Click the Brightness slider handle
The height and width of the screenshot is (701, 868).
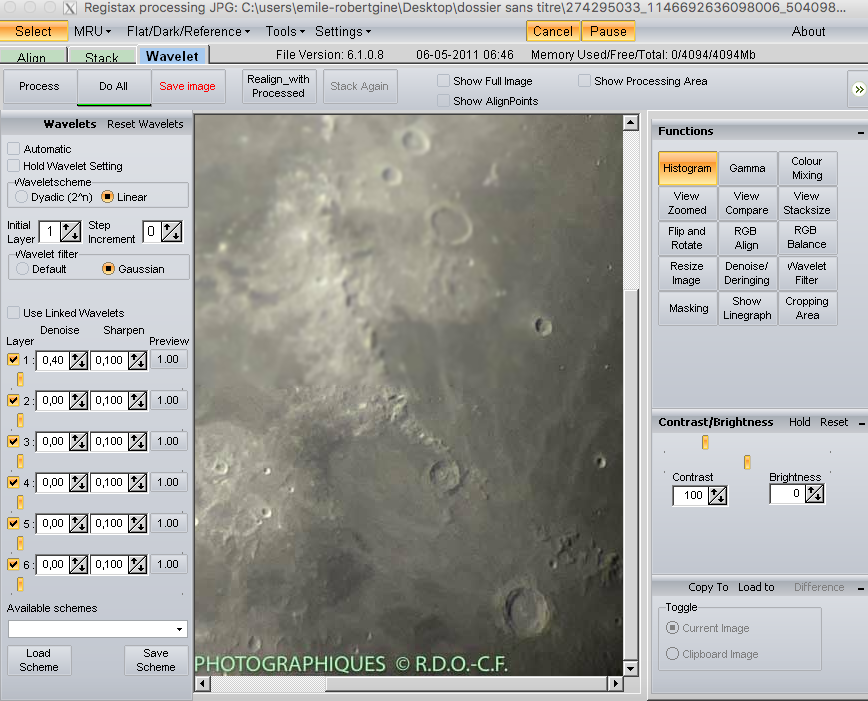click(x=747, y=462)
